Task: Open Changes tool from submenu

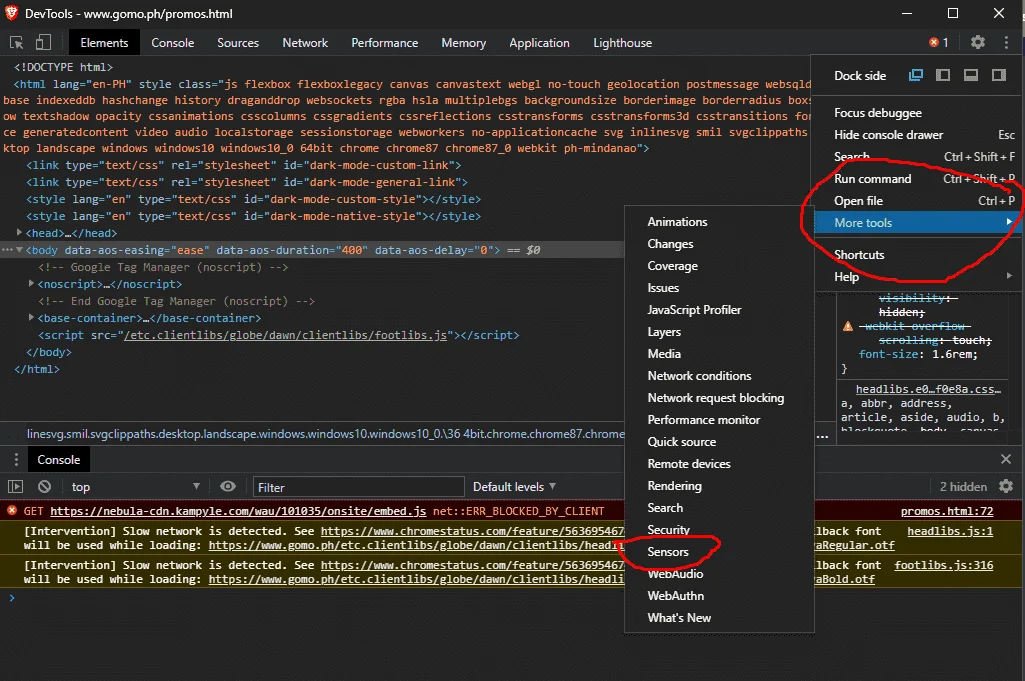Action: pos(719,244)
